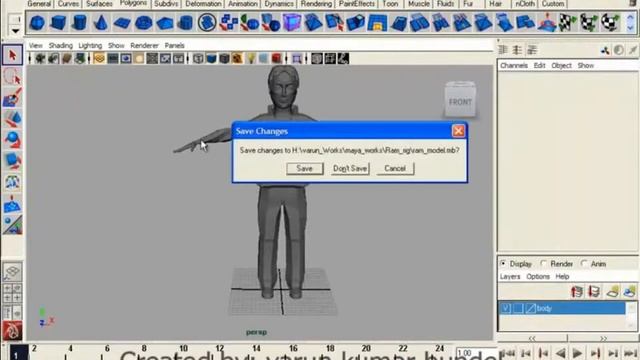Toggle use all lights bulb icon
The height and width of the screenshot is (360, 640).
251,59
